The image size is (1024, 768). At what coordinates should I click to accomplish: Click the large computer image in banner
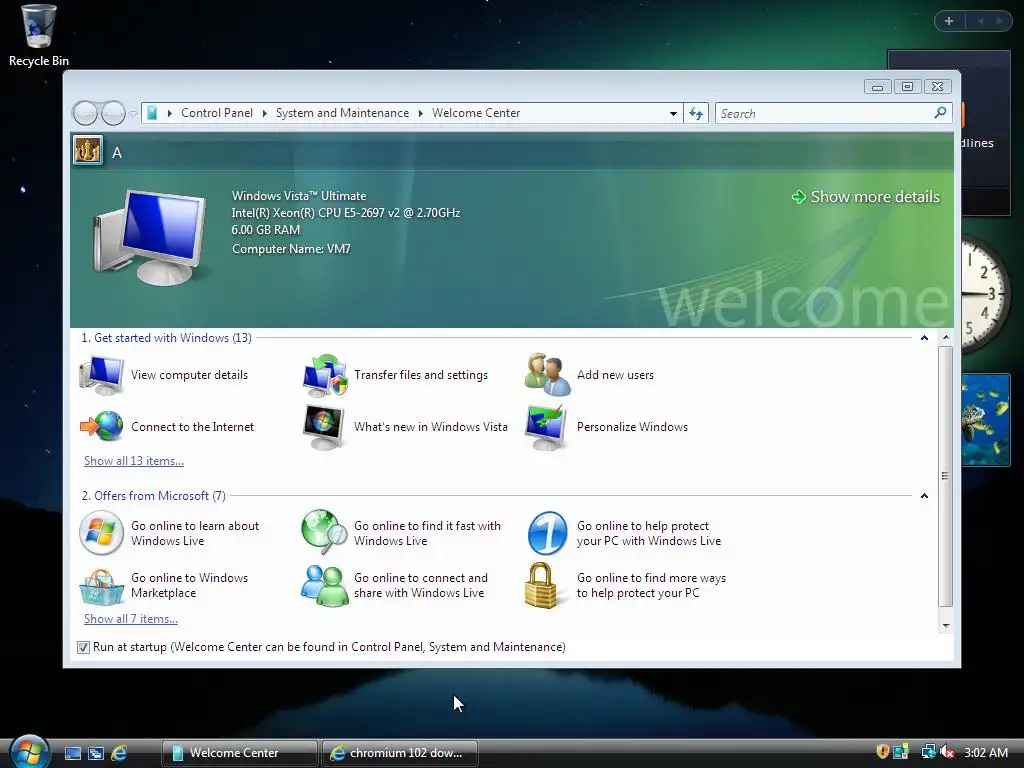[150, 238]
